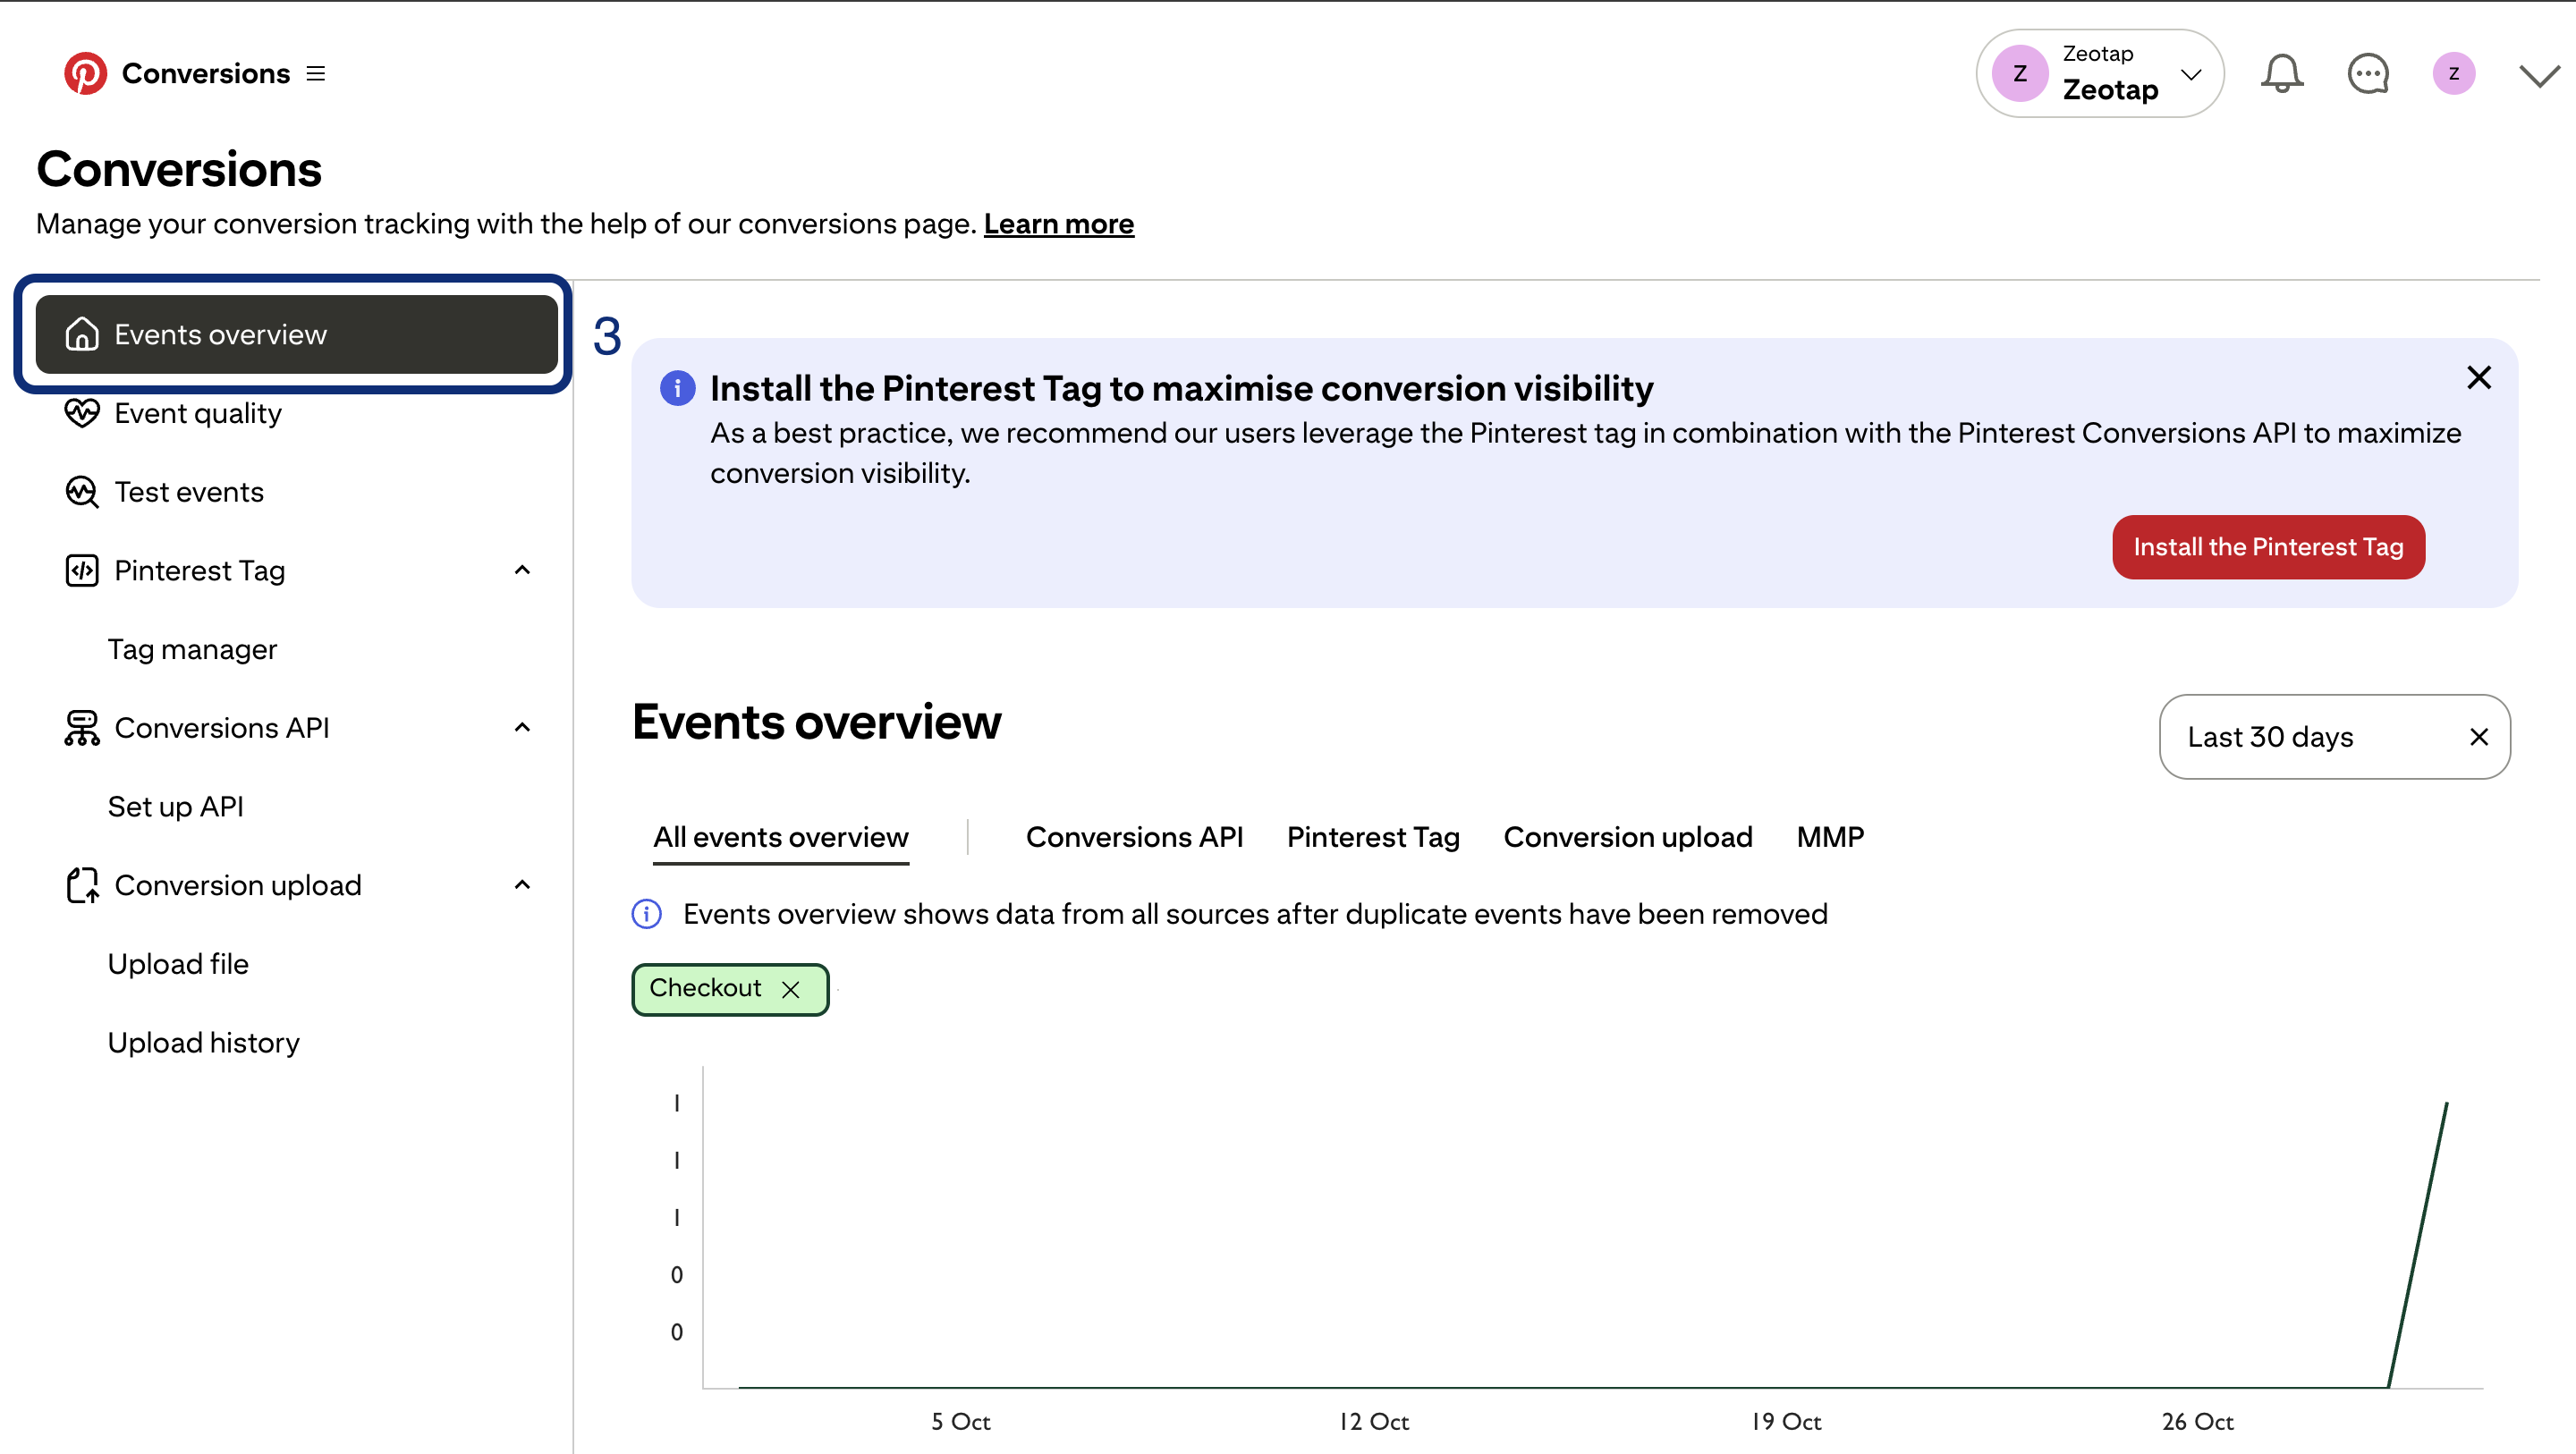2576x1454 pixels.
Task: Collapse the Conversions API sidebar section
Action: [522, 728]
